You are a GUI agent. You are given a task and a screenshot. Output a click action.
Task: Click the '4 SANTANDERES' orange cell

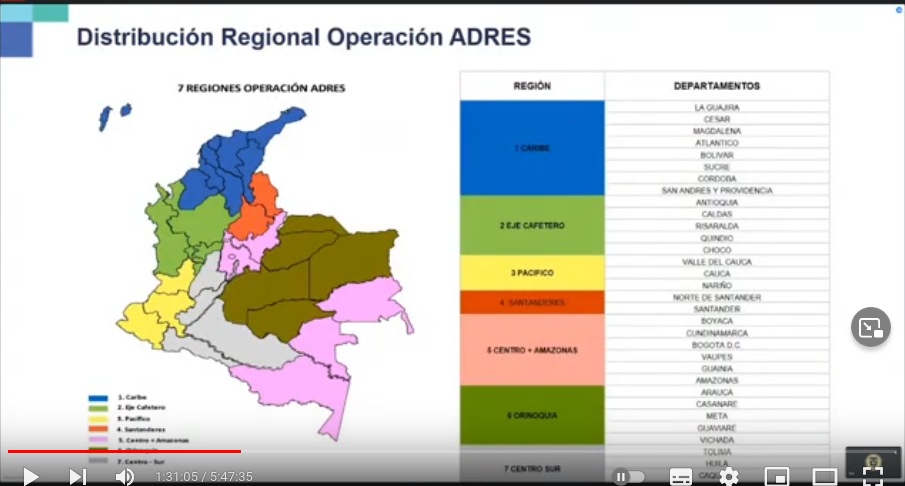tap(532, 302)
